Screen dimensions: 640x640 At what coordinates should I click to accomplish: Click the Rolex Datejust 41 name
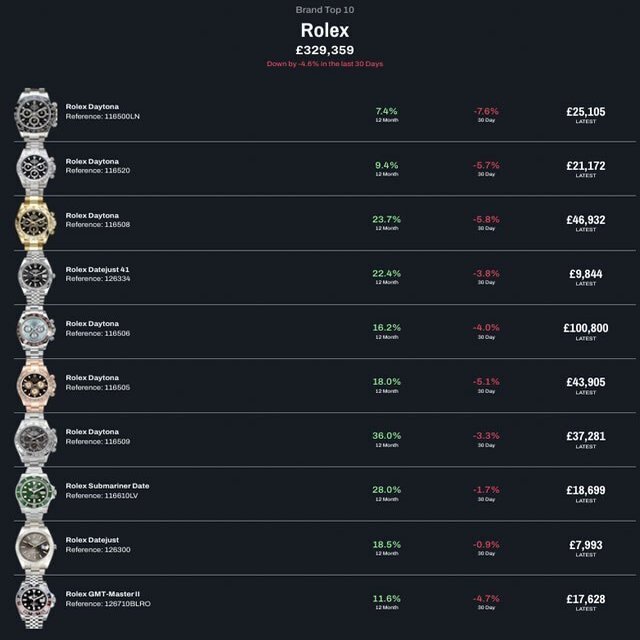tap(98, 270)
